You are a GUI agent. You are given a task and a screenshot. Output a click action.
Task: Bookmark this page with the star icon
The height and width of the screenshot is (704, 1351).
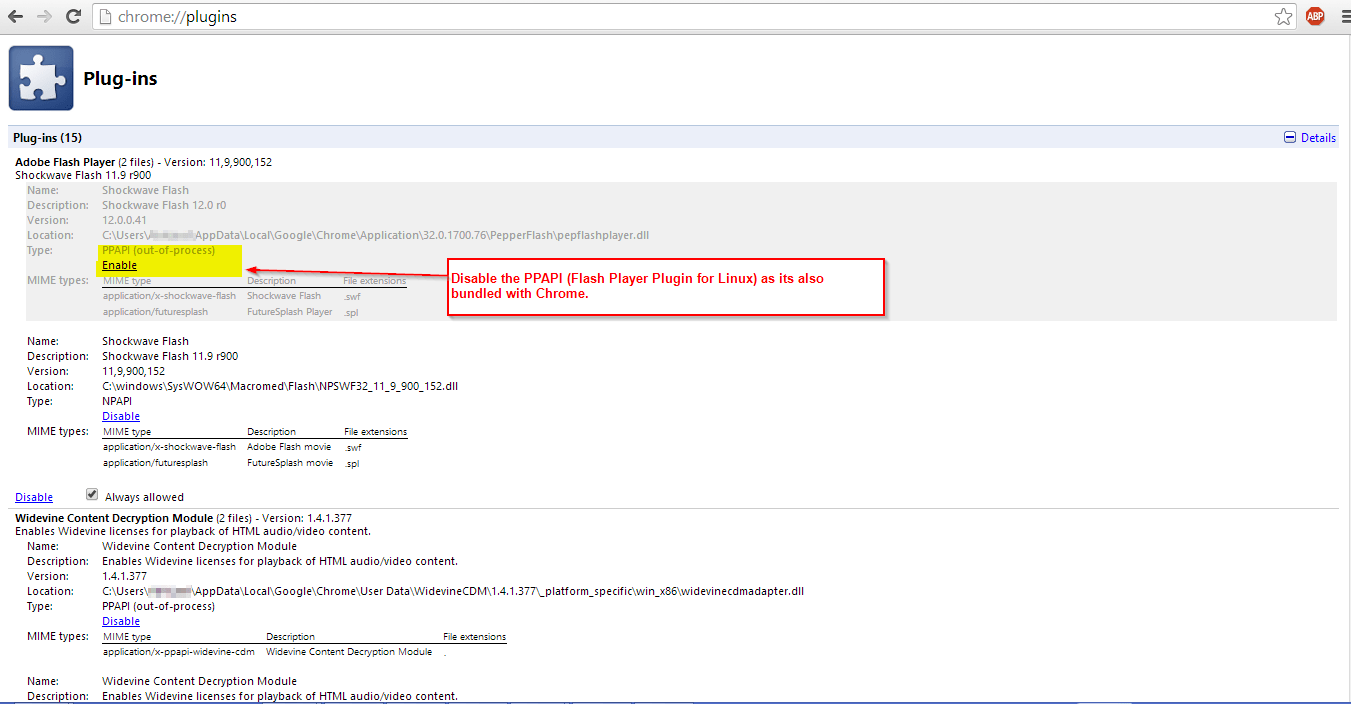(x=1284, y=17)
